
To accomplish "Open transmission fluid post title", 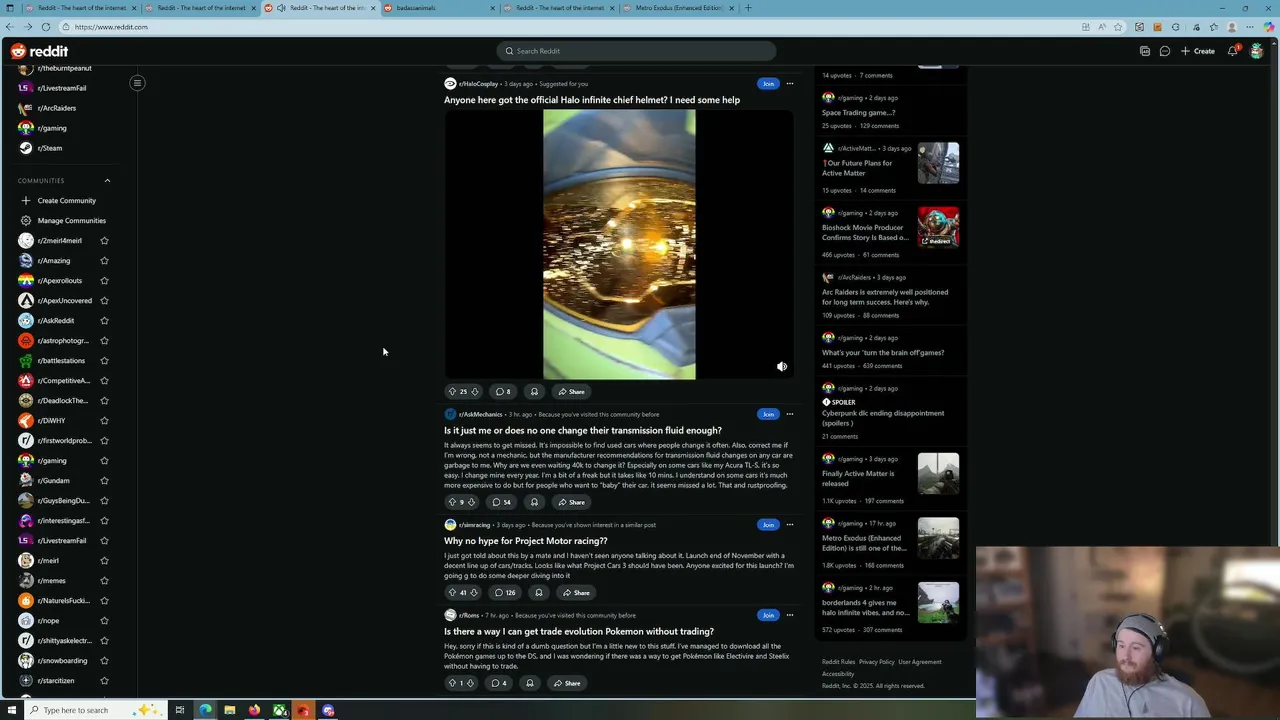I will click(x=583, y=431).
